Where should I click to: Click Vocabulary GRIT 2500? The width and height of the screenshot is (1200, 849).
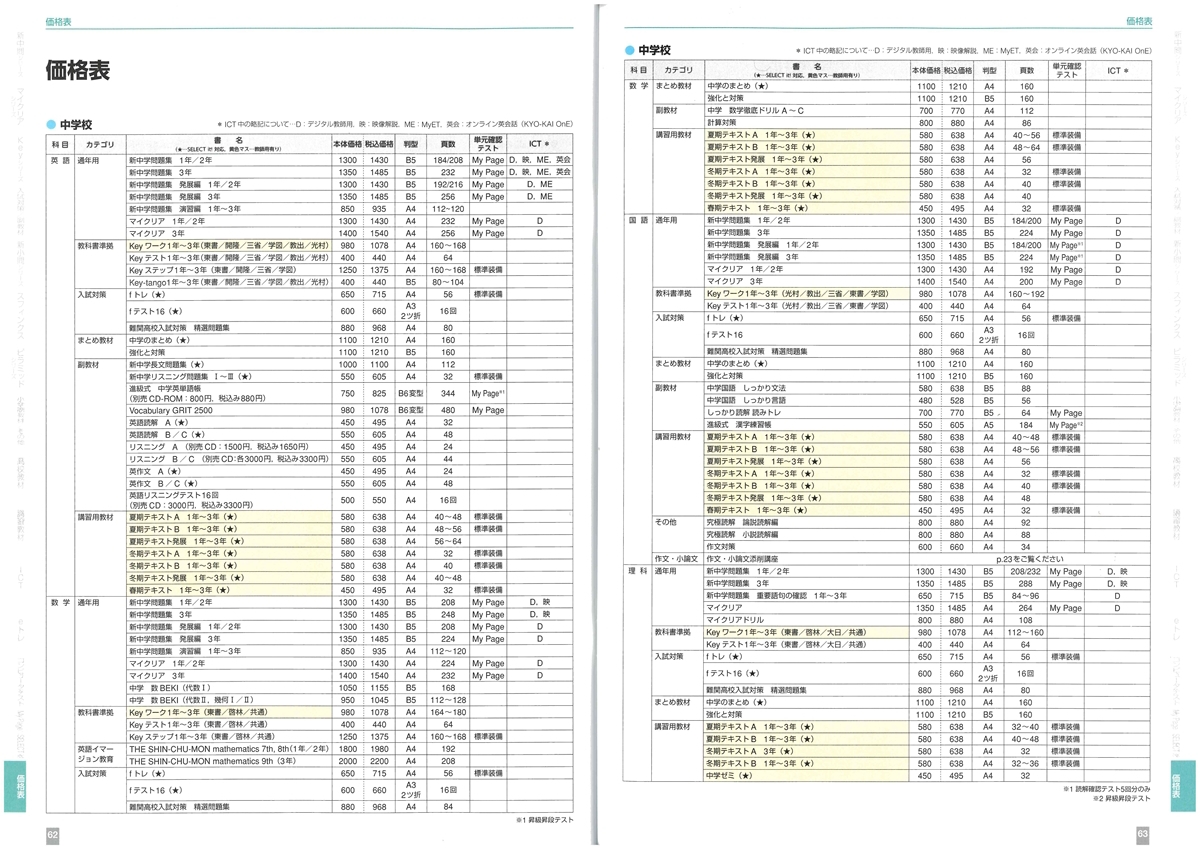point(170,410)
